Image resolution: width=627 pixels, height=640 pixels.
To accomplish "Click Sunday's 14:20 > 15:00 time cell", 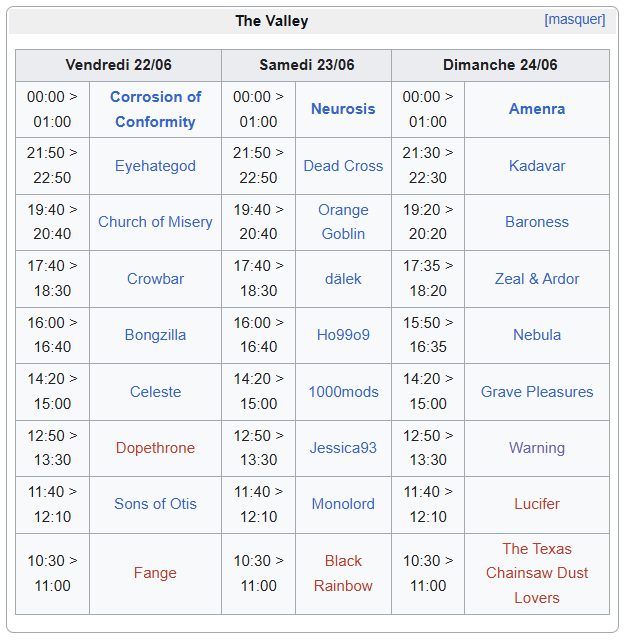I will click(428, 392).
